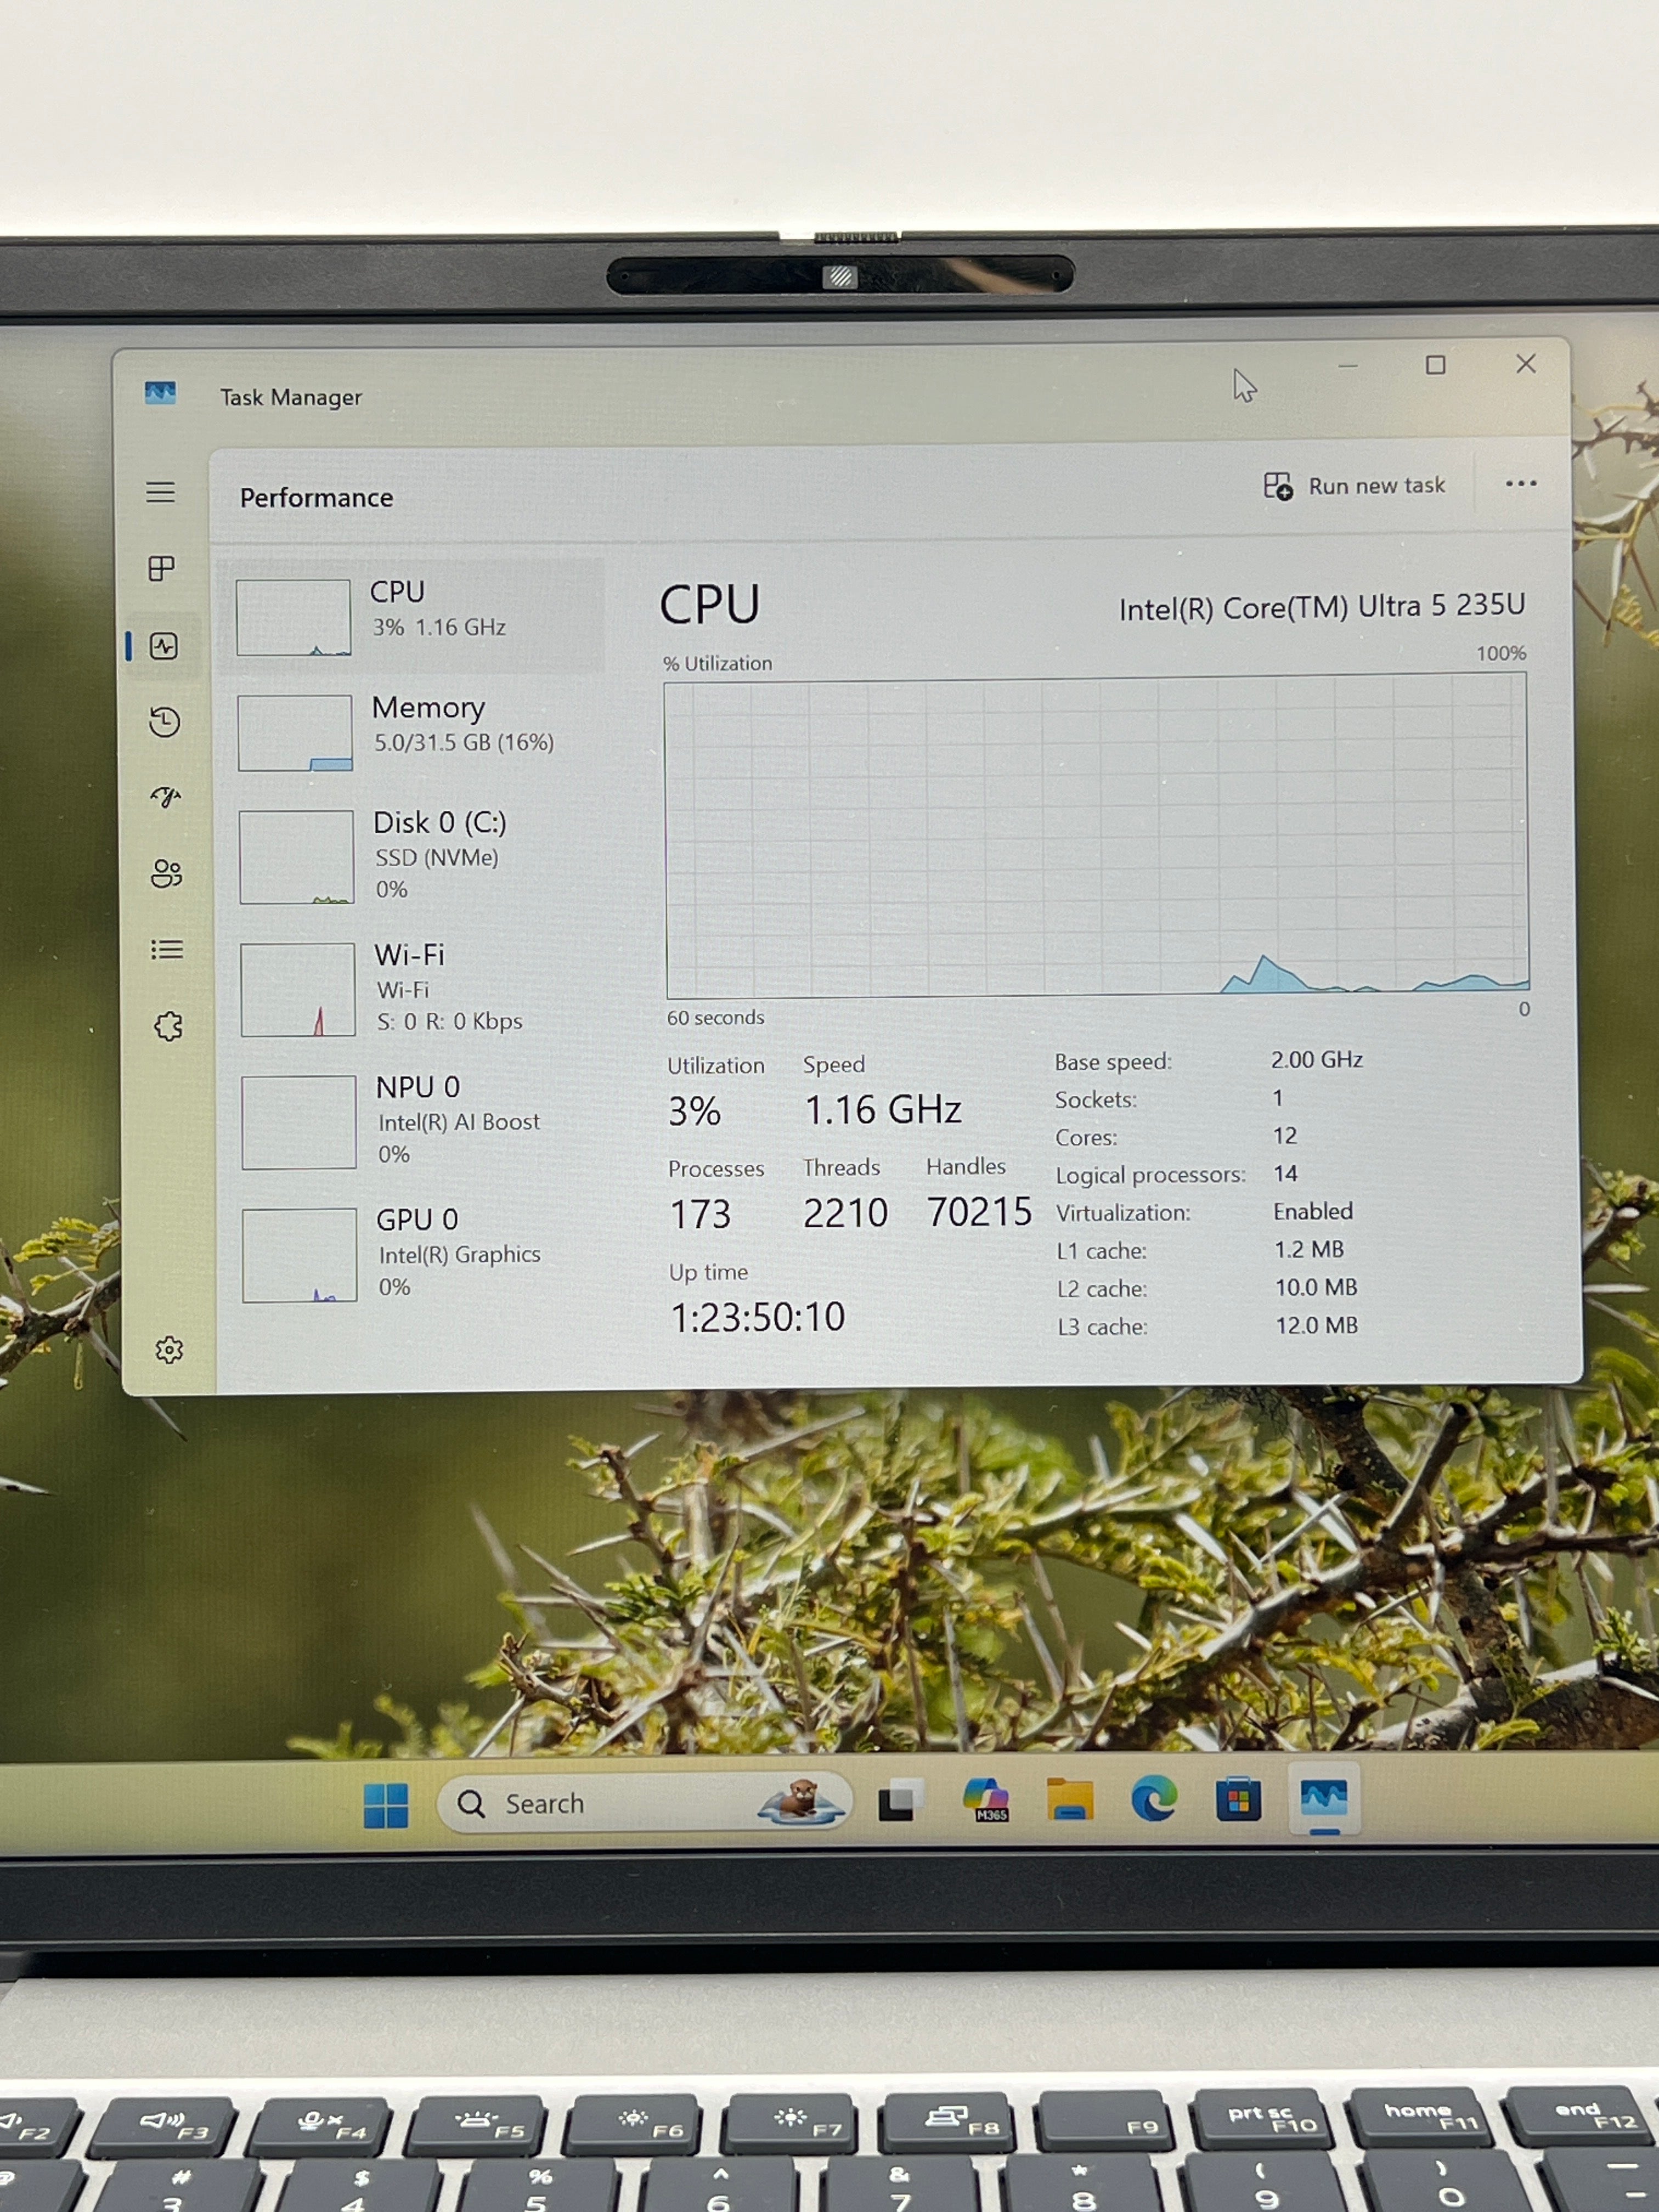Viewport: 1659px width, 2212px height.
Task: Click the Performance page heading
Action: pyautogui.click(x=316, y=498)
